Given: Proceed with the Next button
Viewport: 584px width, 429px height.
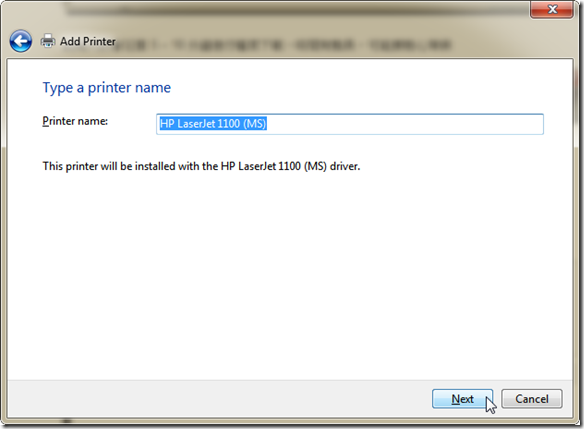Looking at the screenshot, I should point(463,399).
